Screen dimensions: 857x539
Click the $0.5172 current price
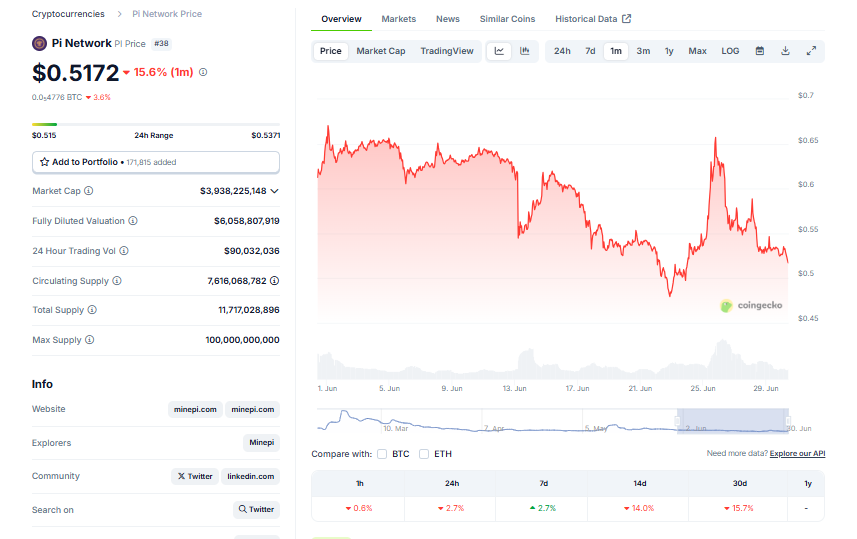75,73
